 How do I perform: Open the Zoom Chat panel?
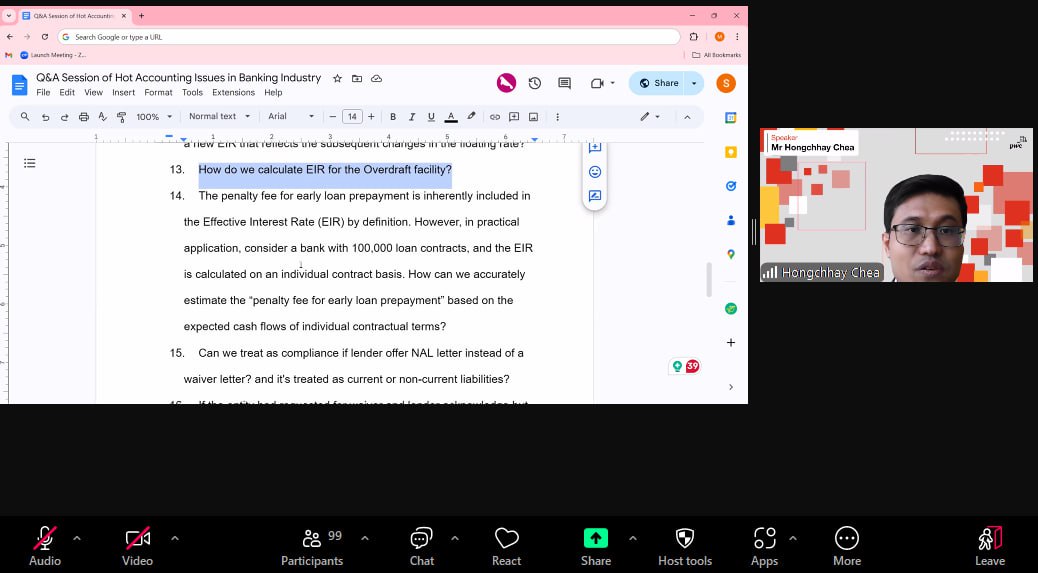422,547
